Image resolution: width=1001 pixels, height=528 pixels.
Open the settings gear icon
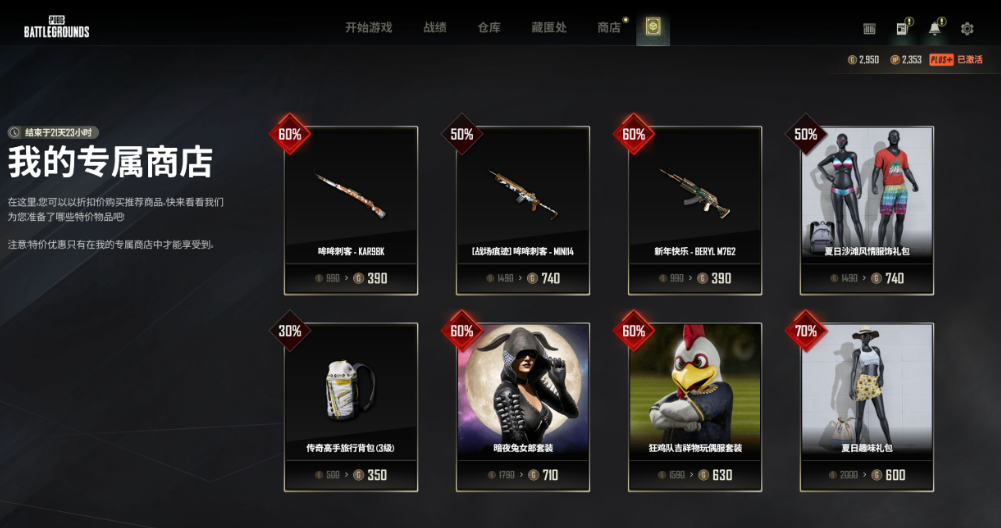tap(967, 28)
